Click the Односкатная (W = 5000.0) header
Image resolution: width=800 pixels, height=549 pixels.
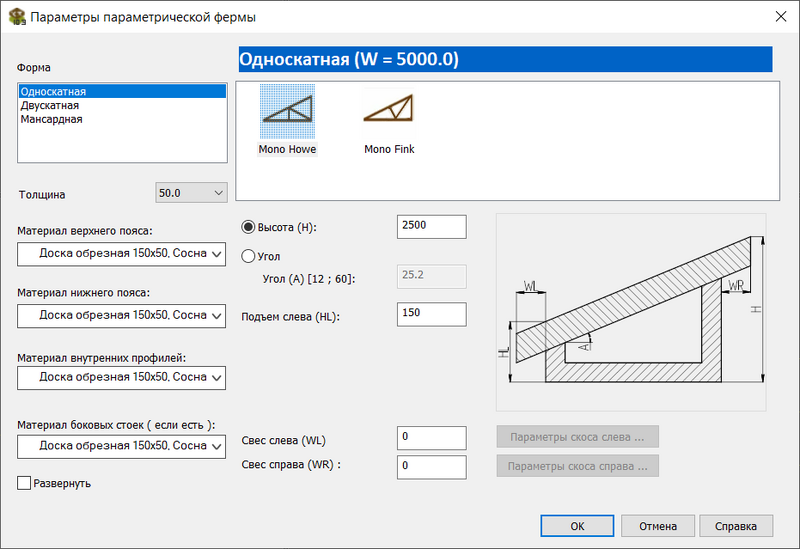(506, 59)
